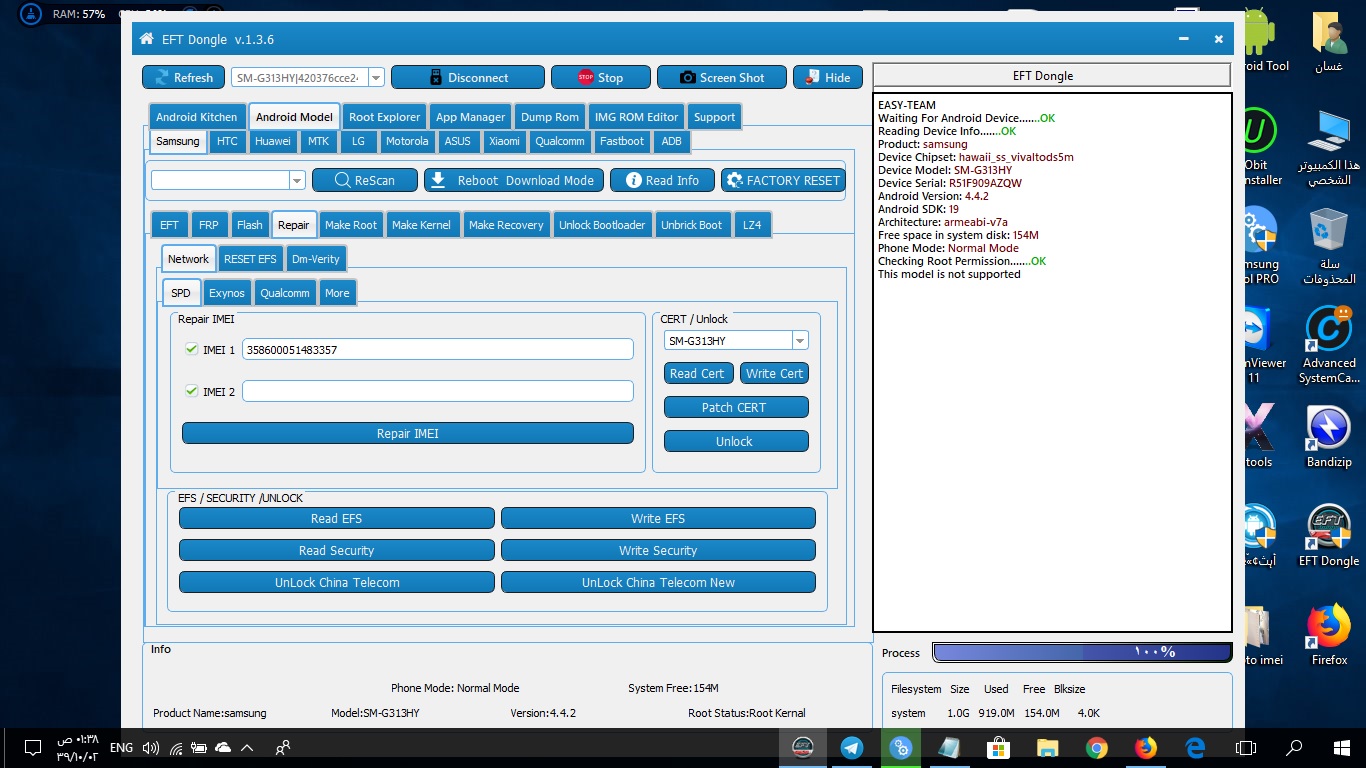Open the Action Center notification icon
This screenshot has height=768, width=1366.
[x=32, y=747]
